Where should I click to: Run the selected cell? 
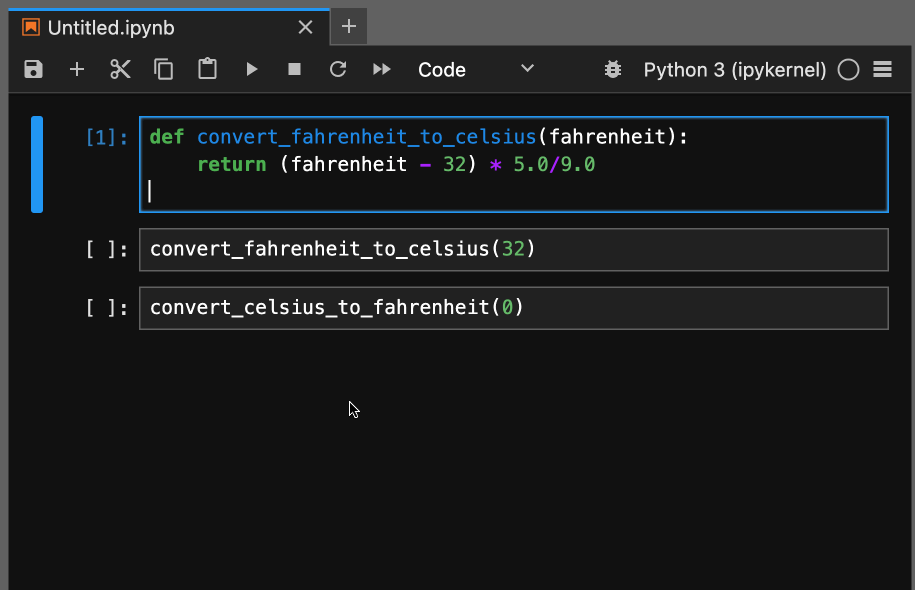point(252,69)
